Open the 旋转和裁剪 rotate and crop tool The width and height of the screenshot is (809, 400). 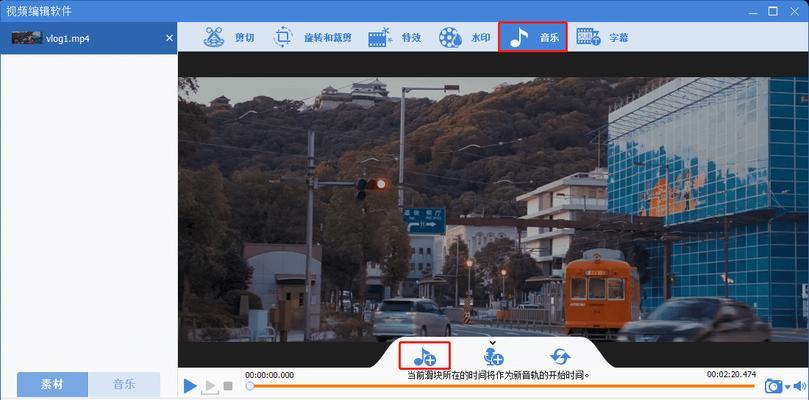click(312, 37)
